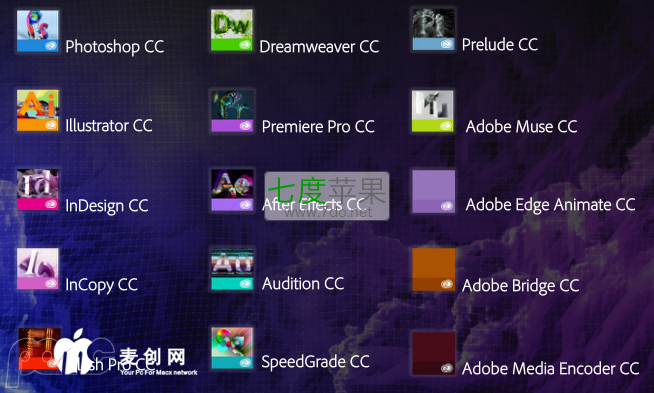
Task: Click the "Premiere Pro CC" text
Action: point(318,126)
